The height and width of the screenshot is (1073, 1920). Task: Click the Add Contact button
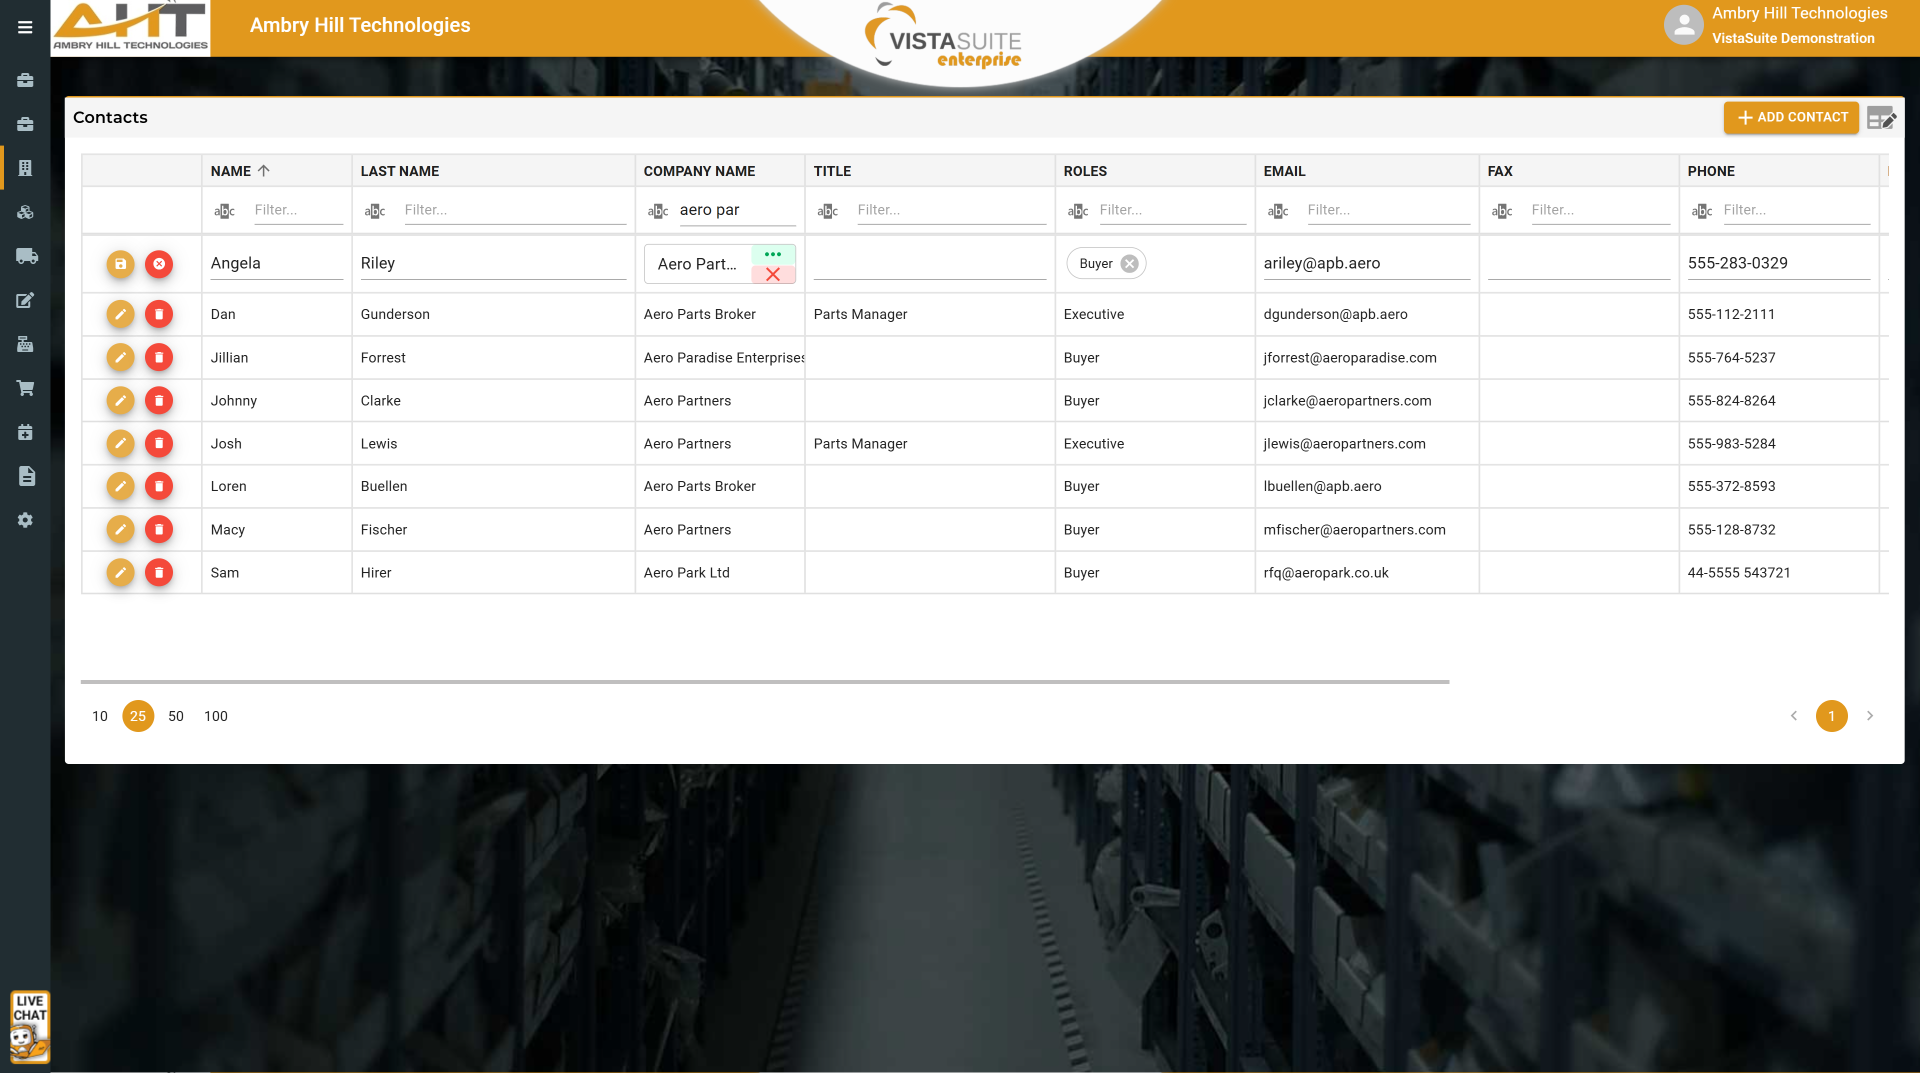point(1791,117)
